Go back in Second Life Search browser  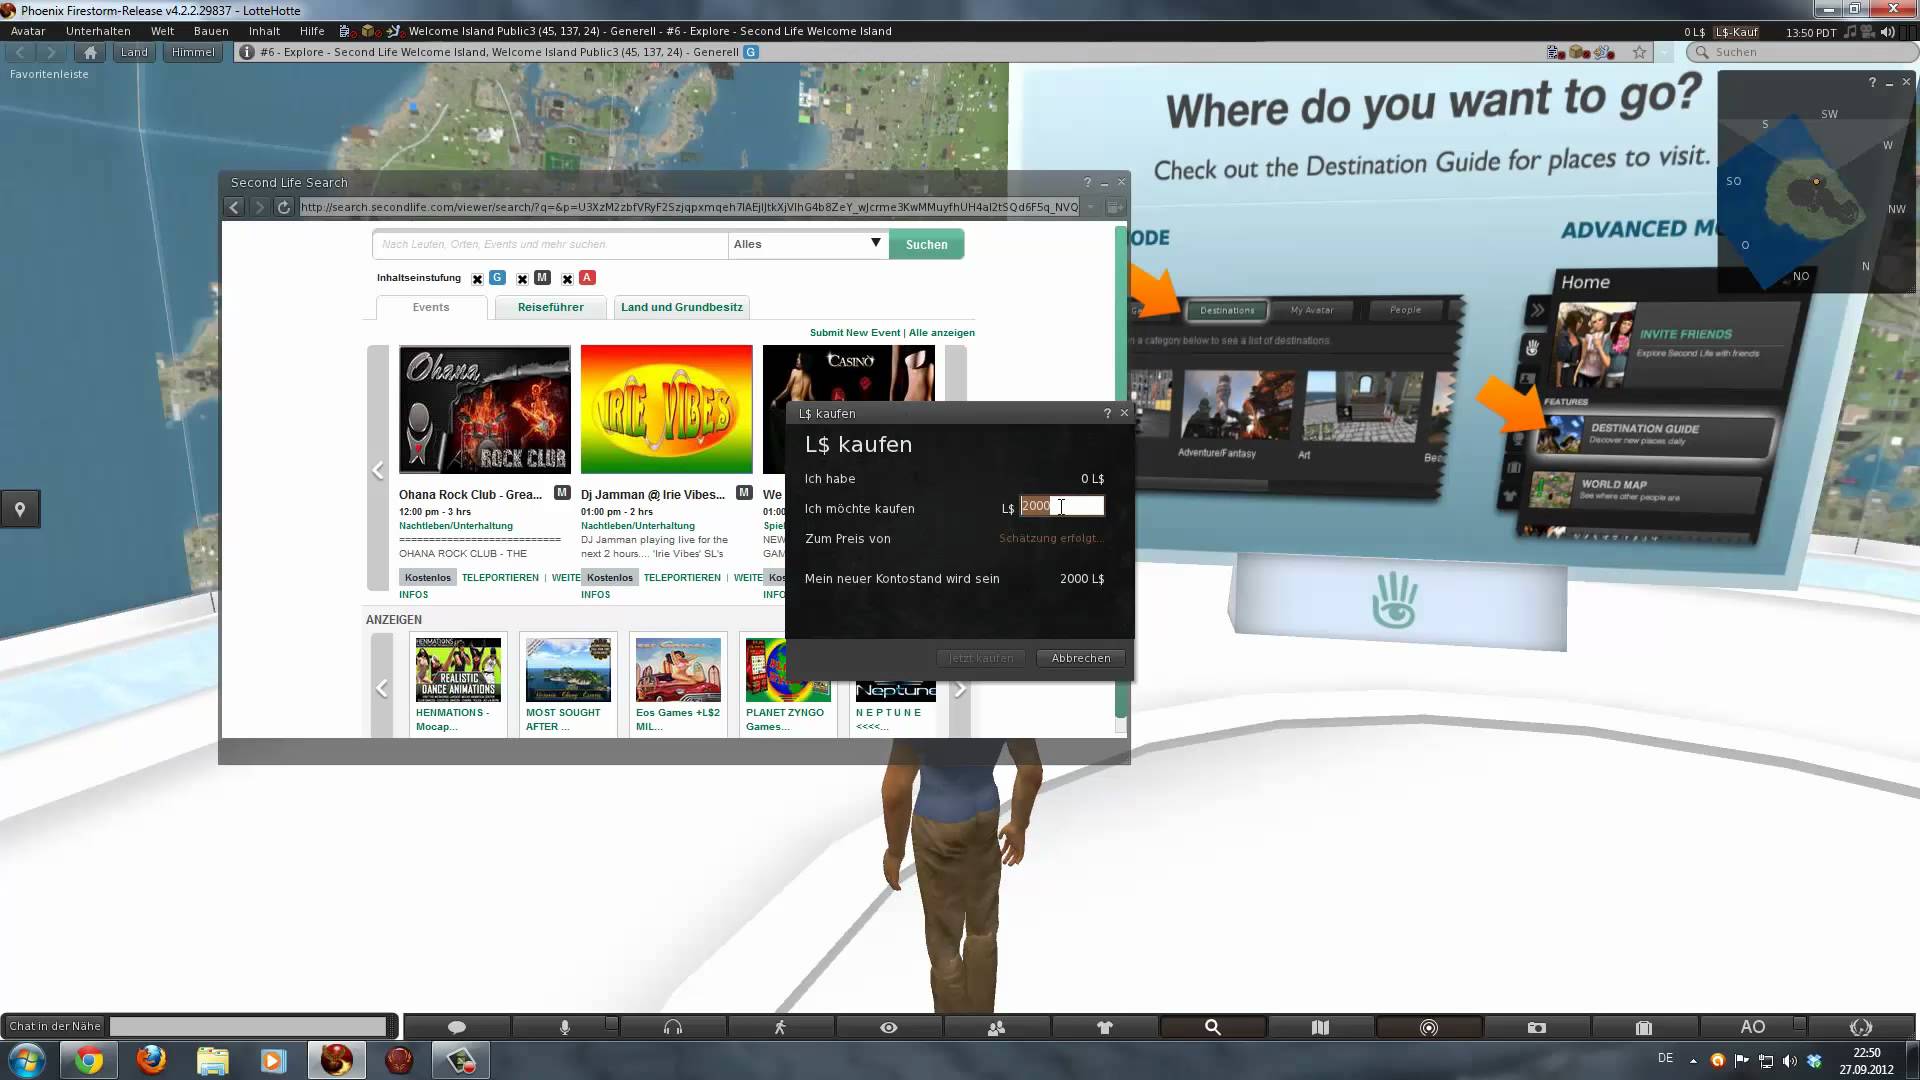coord(234,207)
